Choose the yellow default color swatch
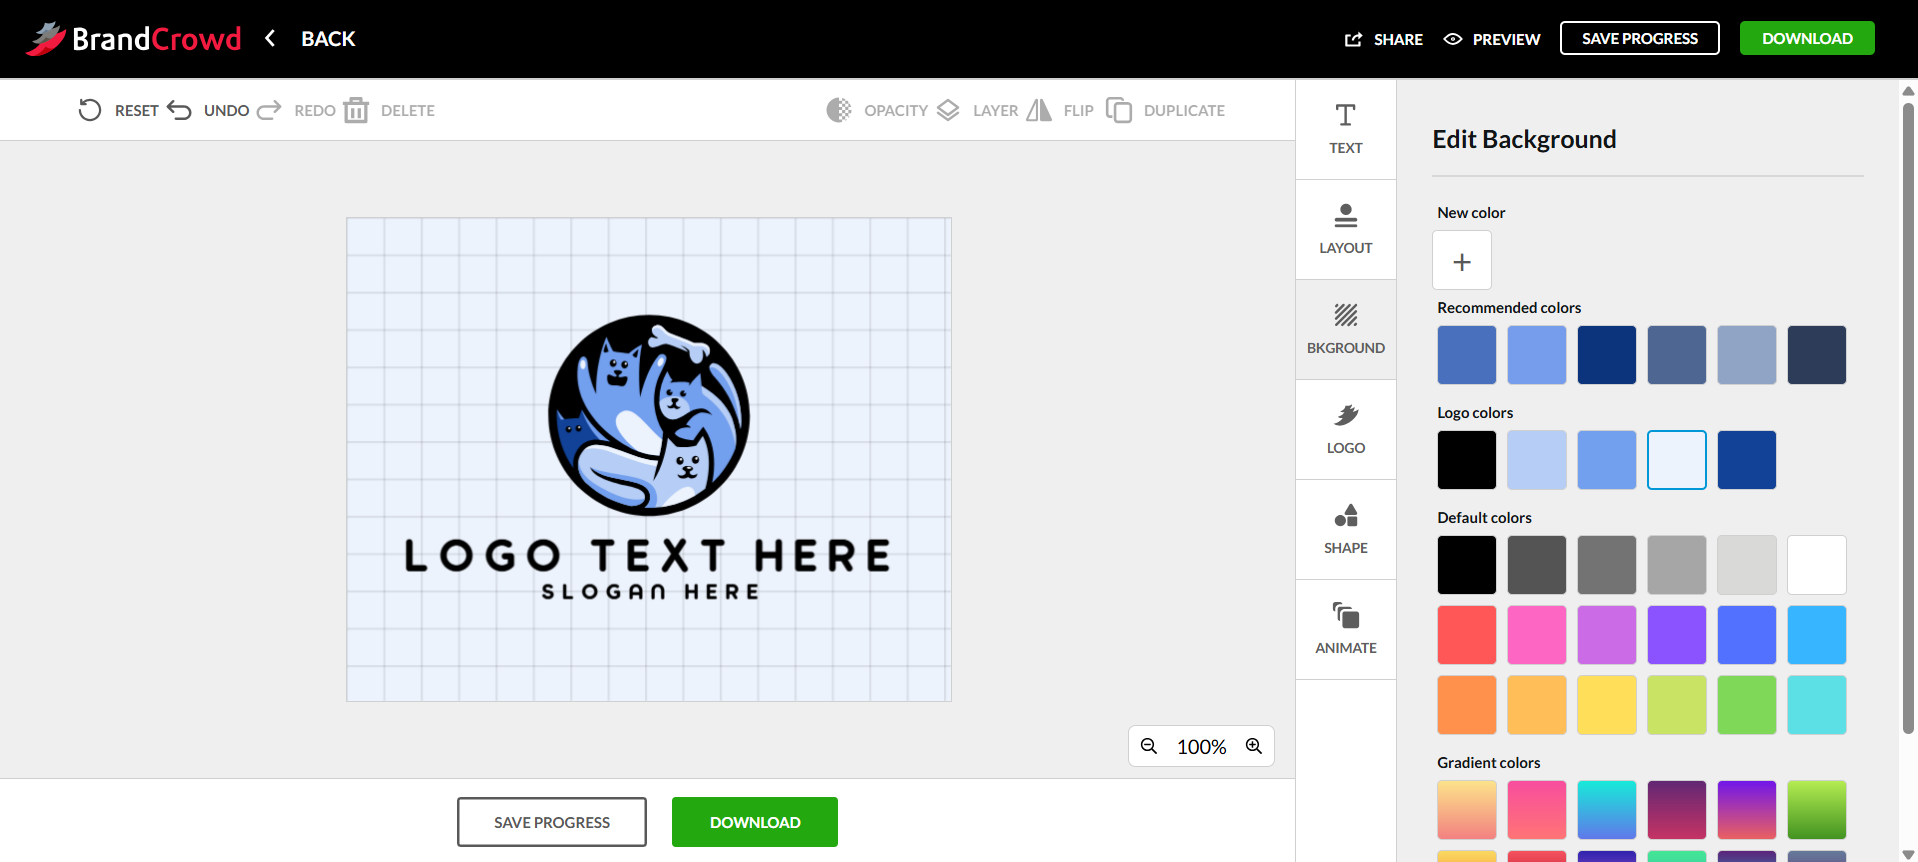Viewport: 1918px width, 862px height. 1607,705
